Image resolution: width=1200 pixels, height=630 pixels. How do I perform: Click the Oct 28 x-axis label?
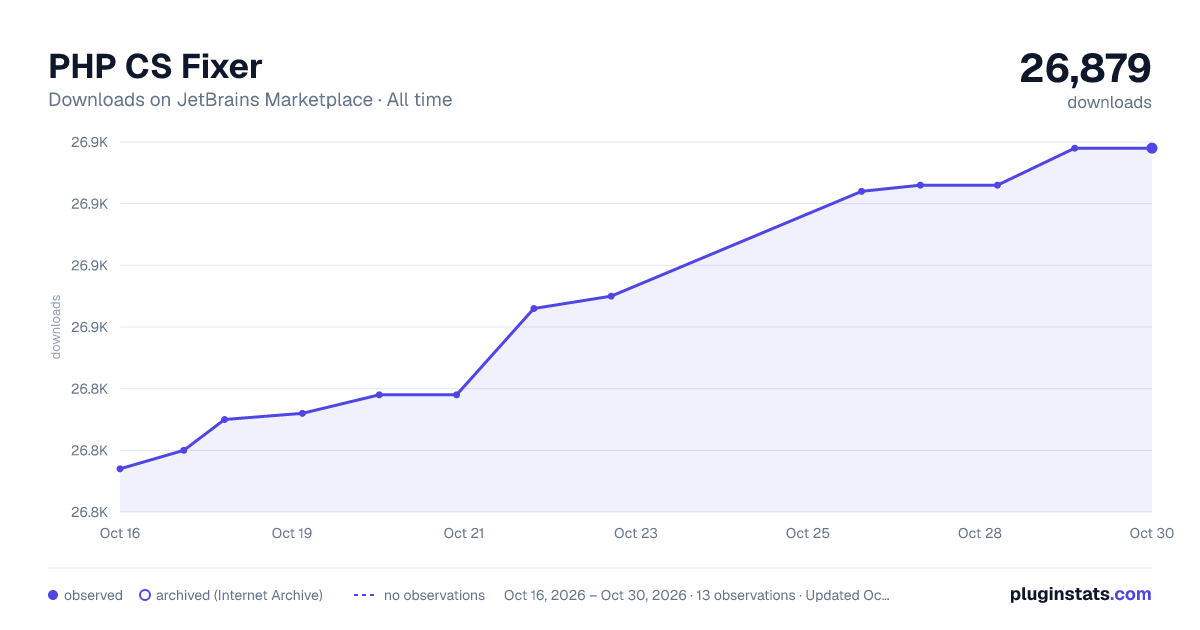(x=980, y=533)
